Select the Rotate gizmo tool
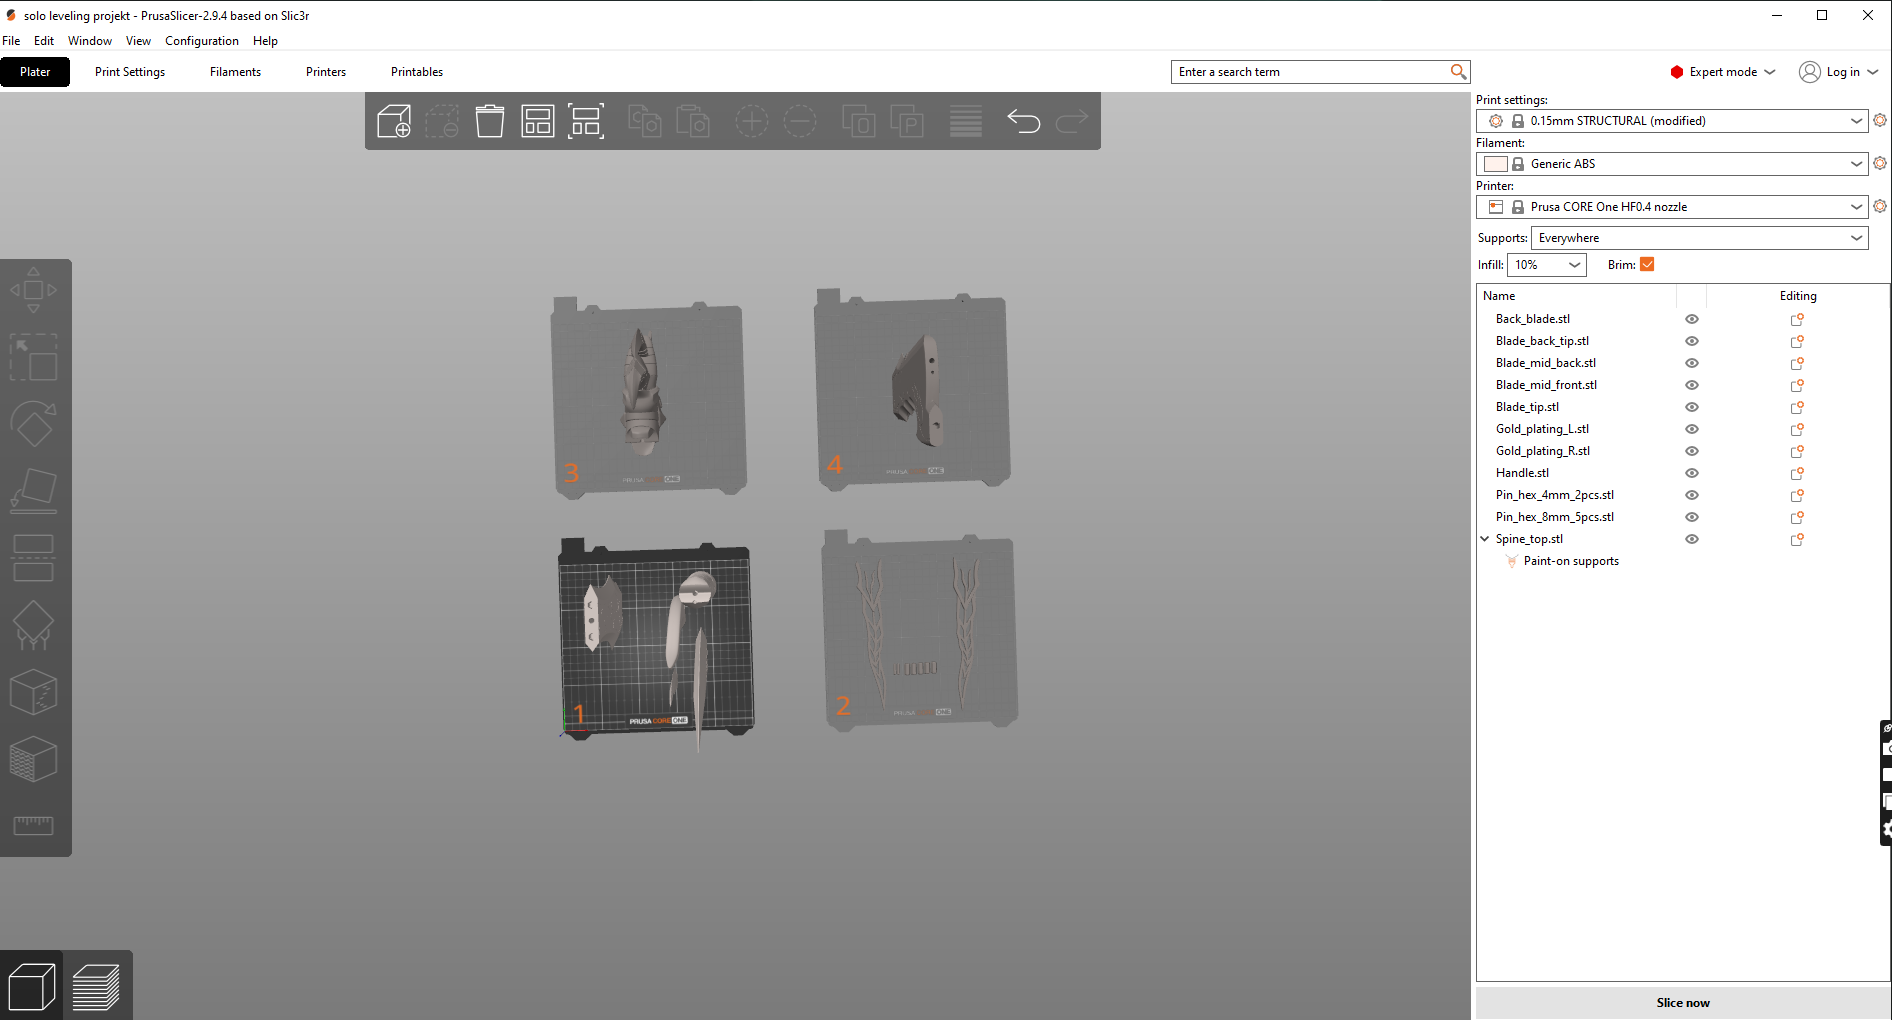1892x1020 pixels. [33, 424]
